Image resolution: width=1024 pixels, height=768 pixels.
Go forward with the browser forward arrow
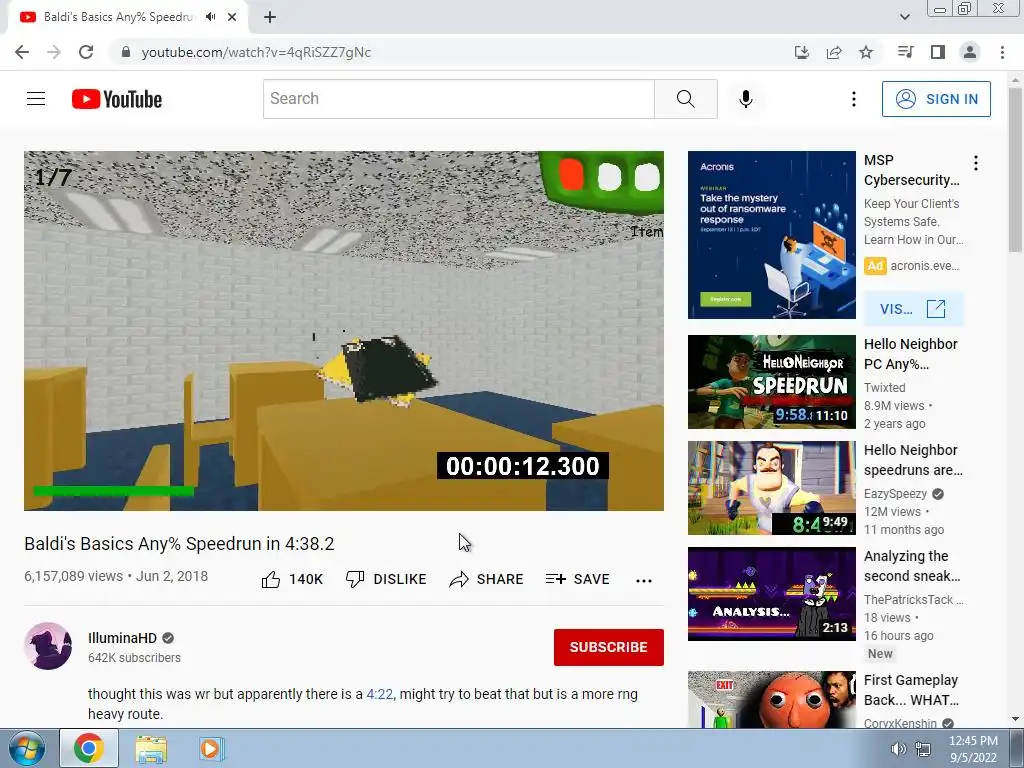[54, 52]
